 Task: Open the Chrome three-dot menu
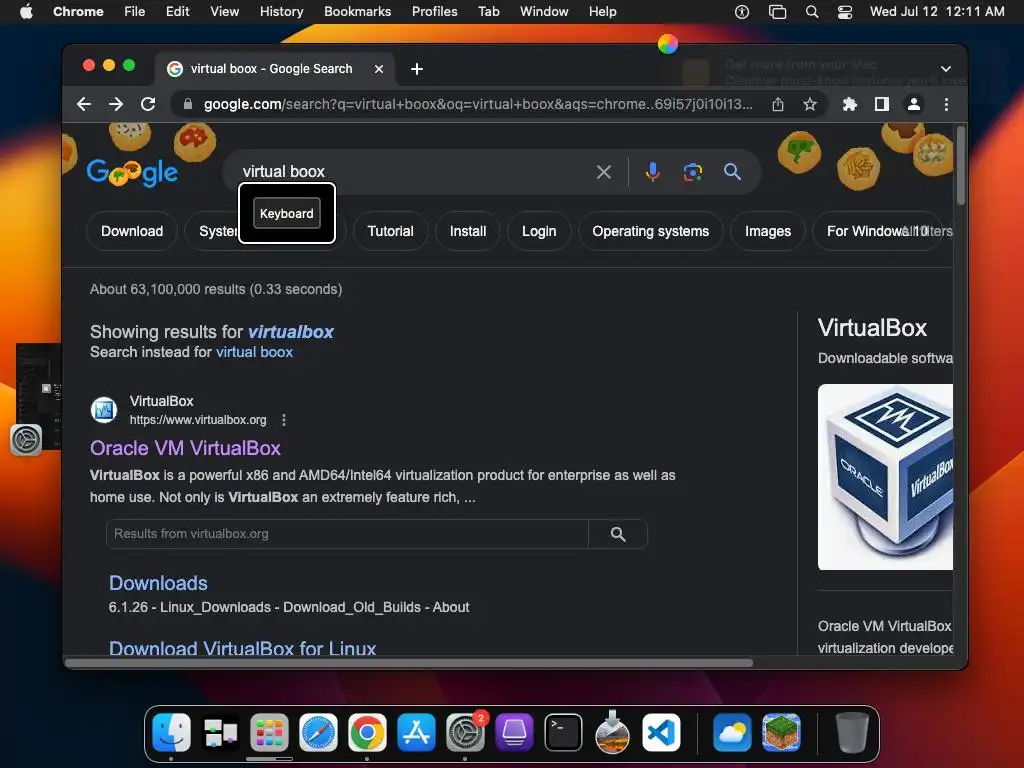[946, 104]
